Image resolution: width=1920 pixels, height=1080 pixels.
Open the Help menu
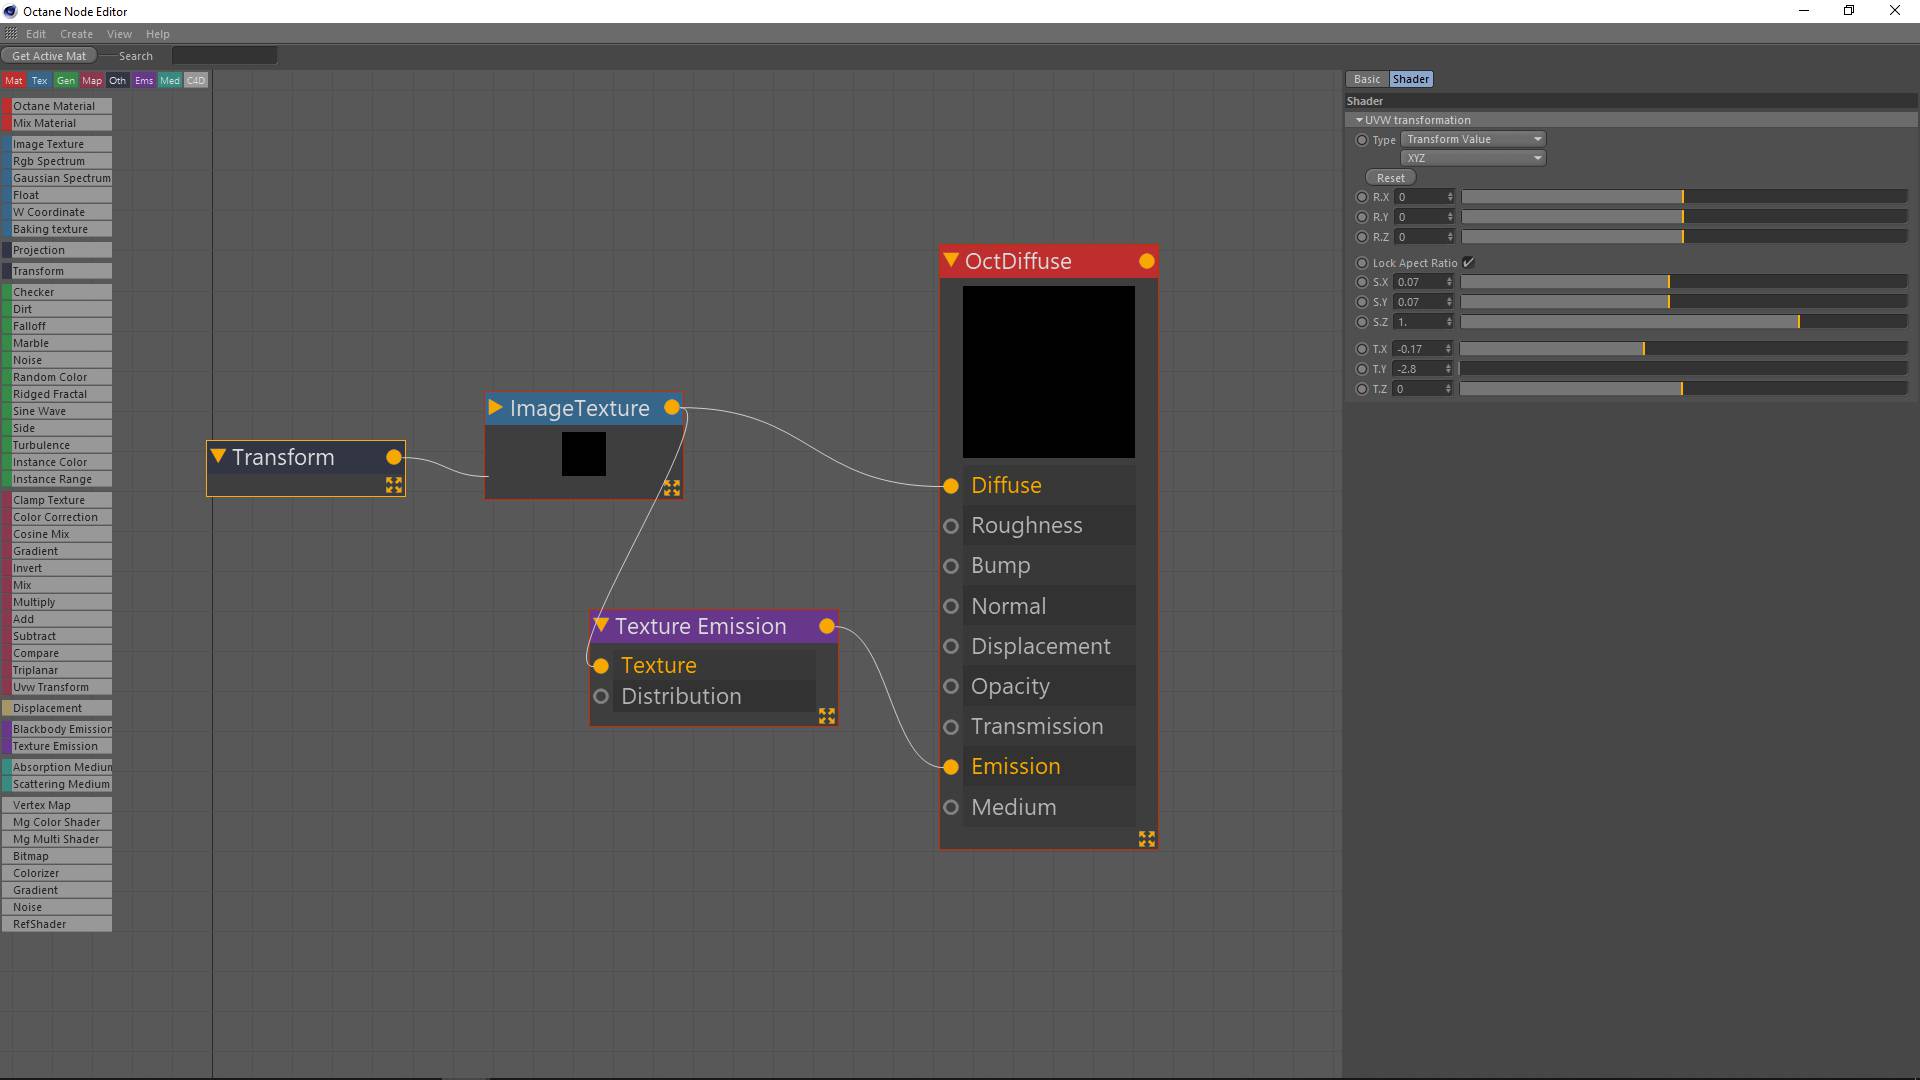click(158, 34)
